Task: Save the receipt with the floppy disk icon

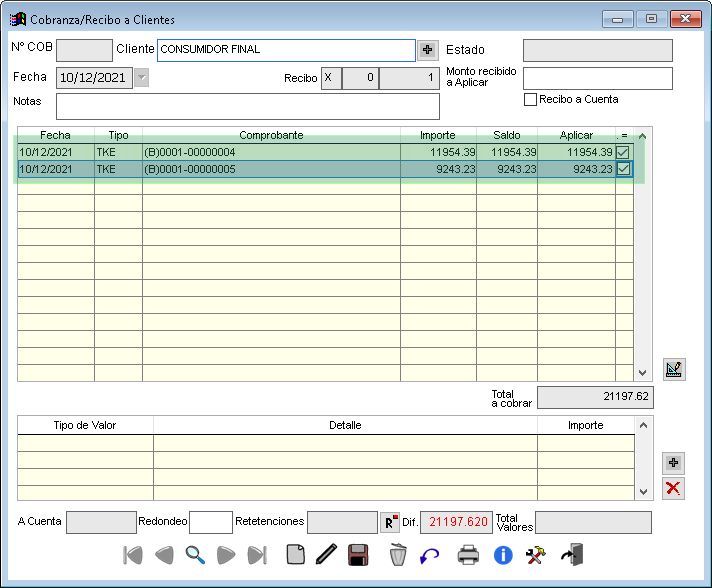Action: point(359,555)
